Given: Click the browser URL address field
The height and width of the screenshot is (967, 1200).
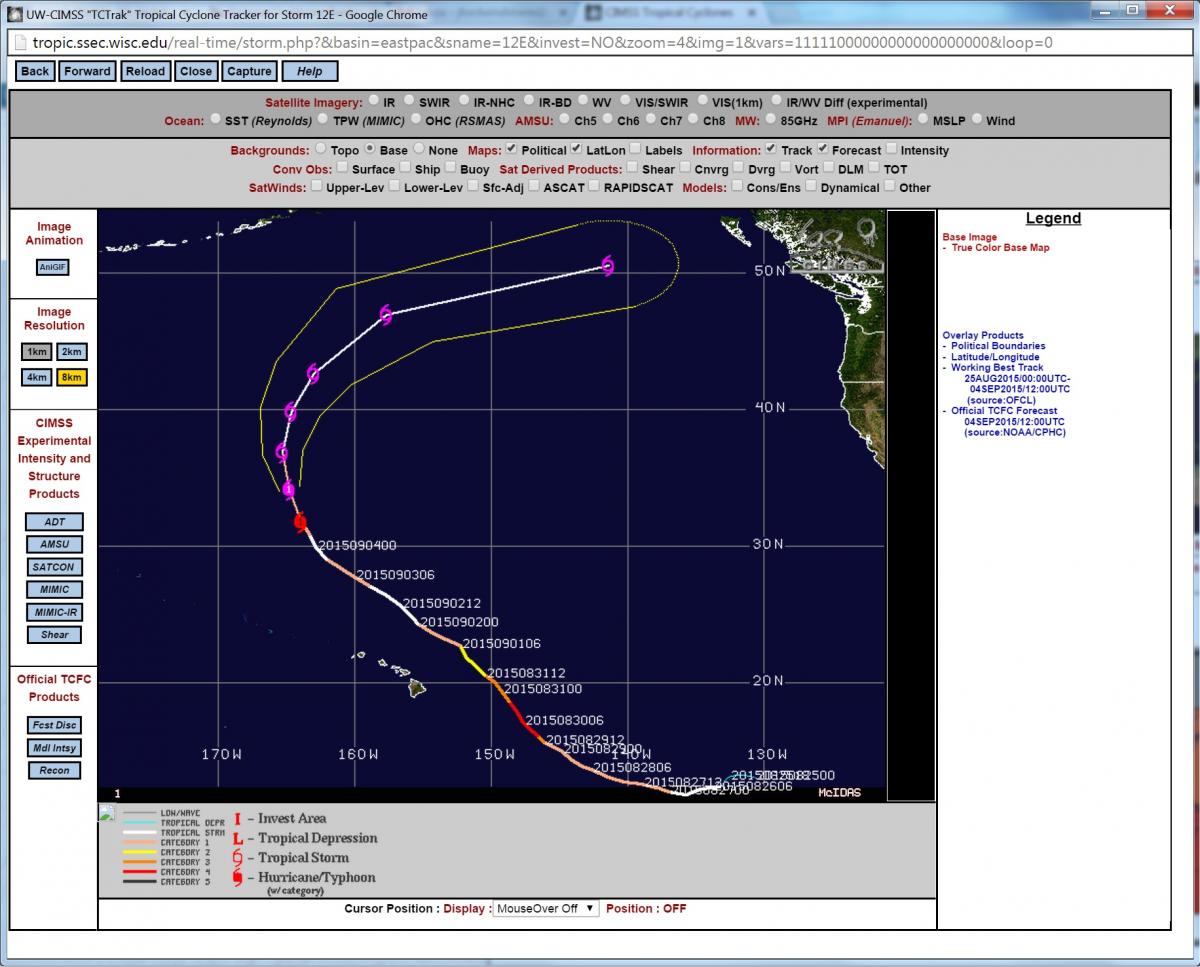Looking at the screenshot, I should tap(601, 43).
